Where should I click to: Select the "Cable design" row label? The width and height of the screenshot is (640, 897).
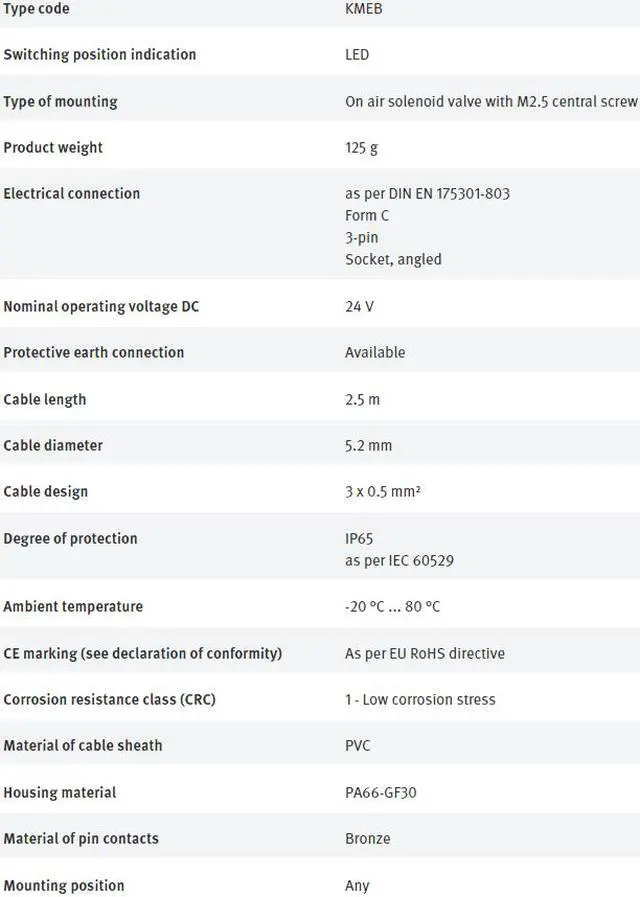(45, 492)
